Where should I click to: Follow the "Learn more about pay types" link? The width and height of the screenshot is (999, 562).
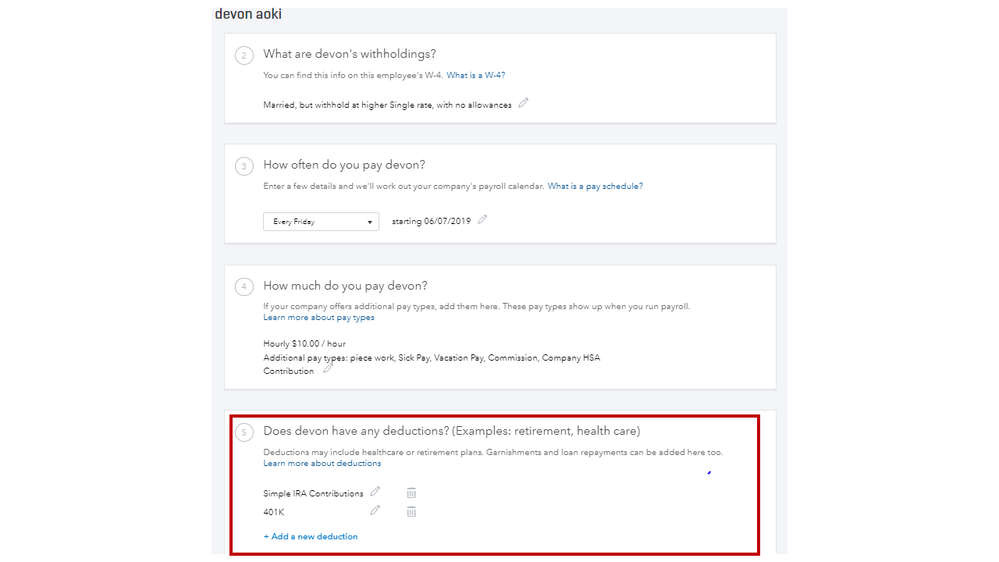[318, 318]
